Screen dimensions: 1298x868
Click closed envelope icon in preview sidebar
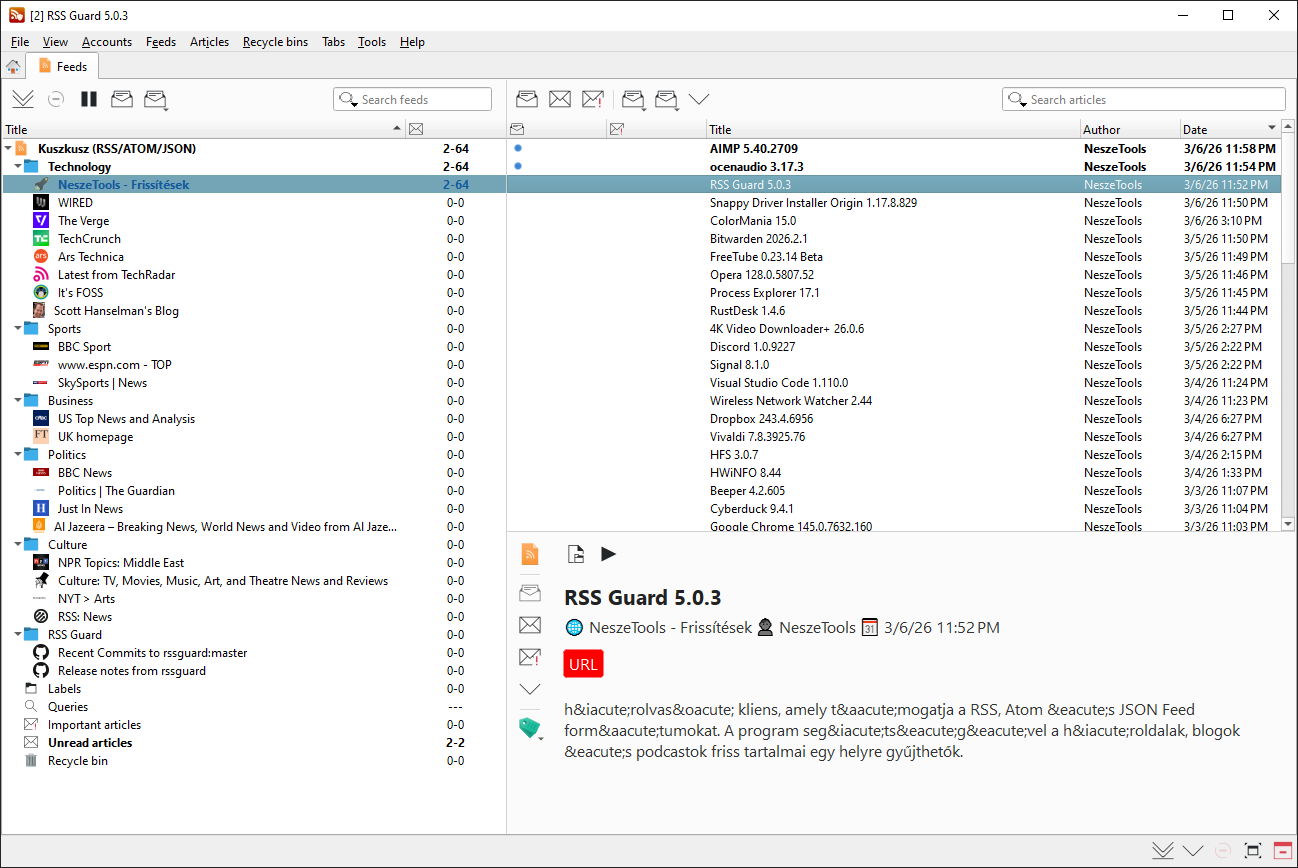pos(530,625)
